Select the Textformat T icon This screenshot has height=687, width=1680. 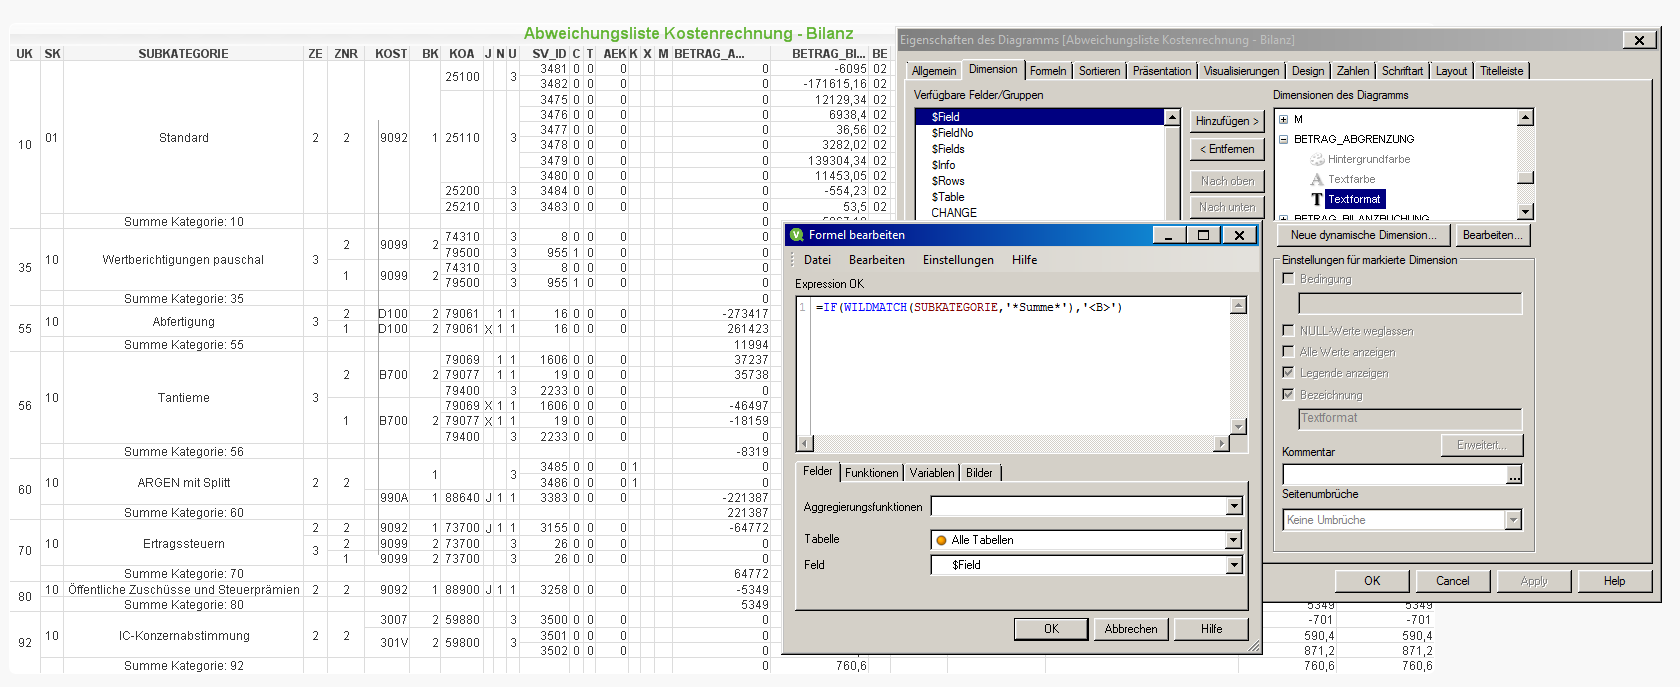point(1317,199)
